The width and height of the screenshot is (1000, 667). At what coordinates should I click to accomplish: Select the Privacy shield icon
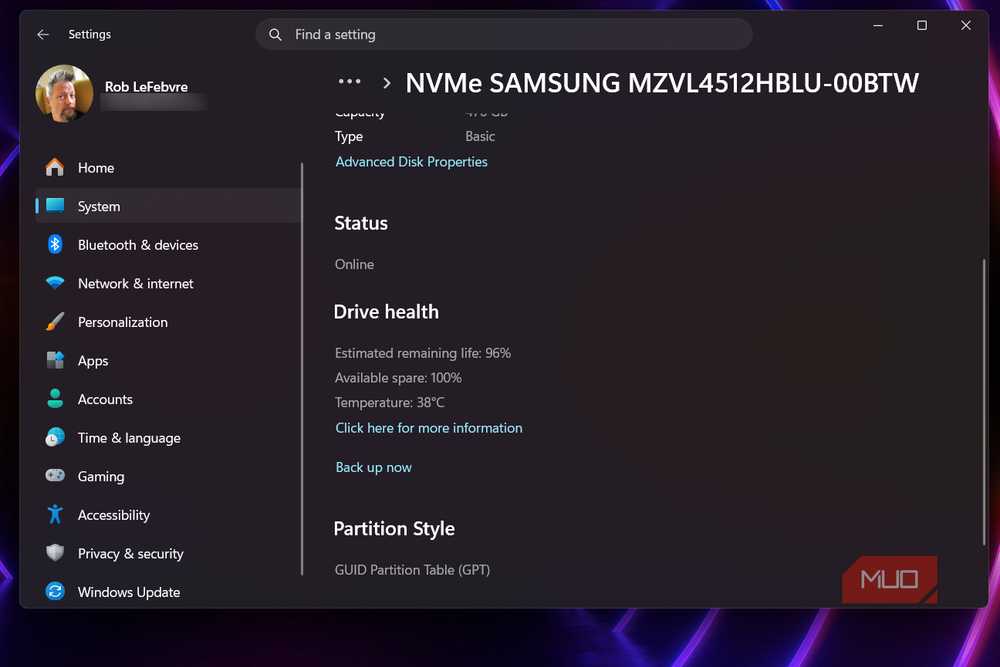(x=55, y=553)
